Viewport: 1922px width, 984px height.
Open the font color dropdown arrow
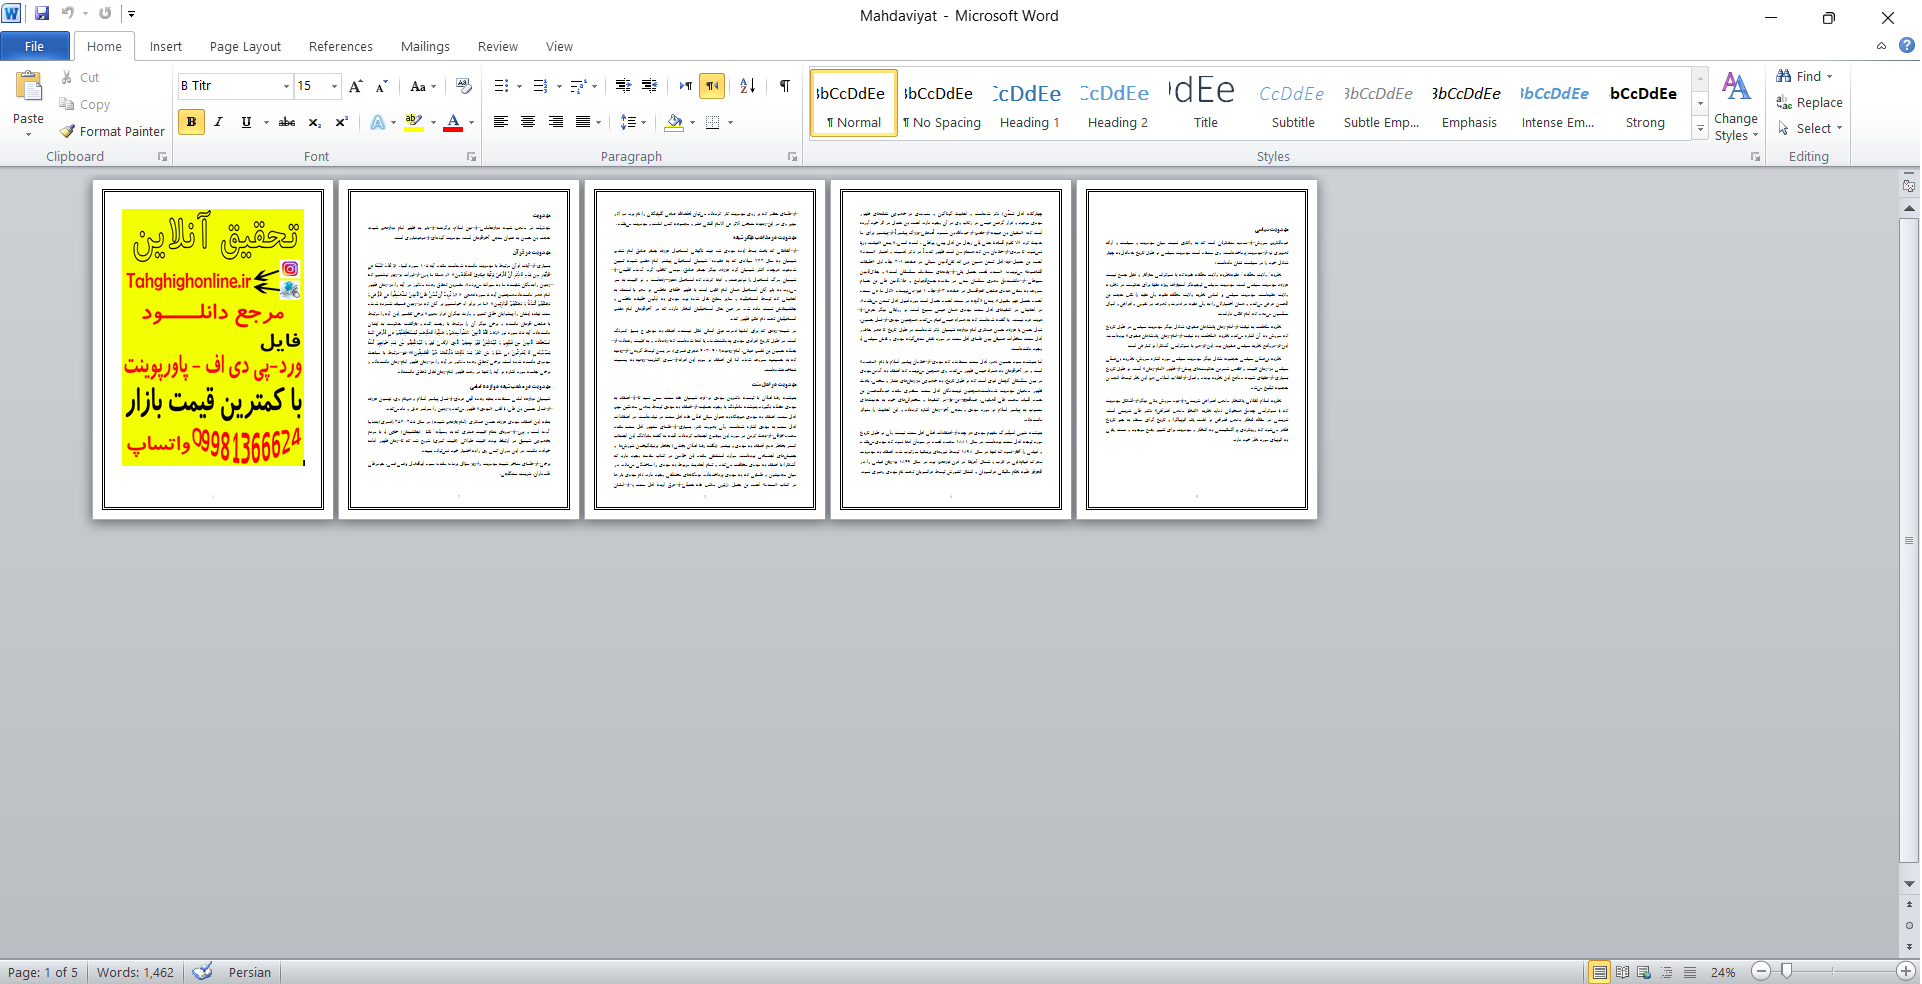point(471,122)
